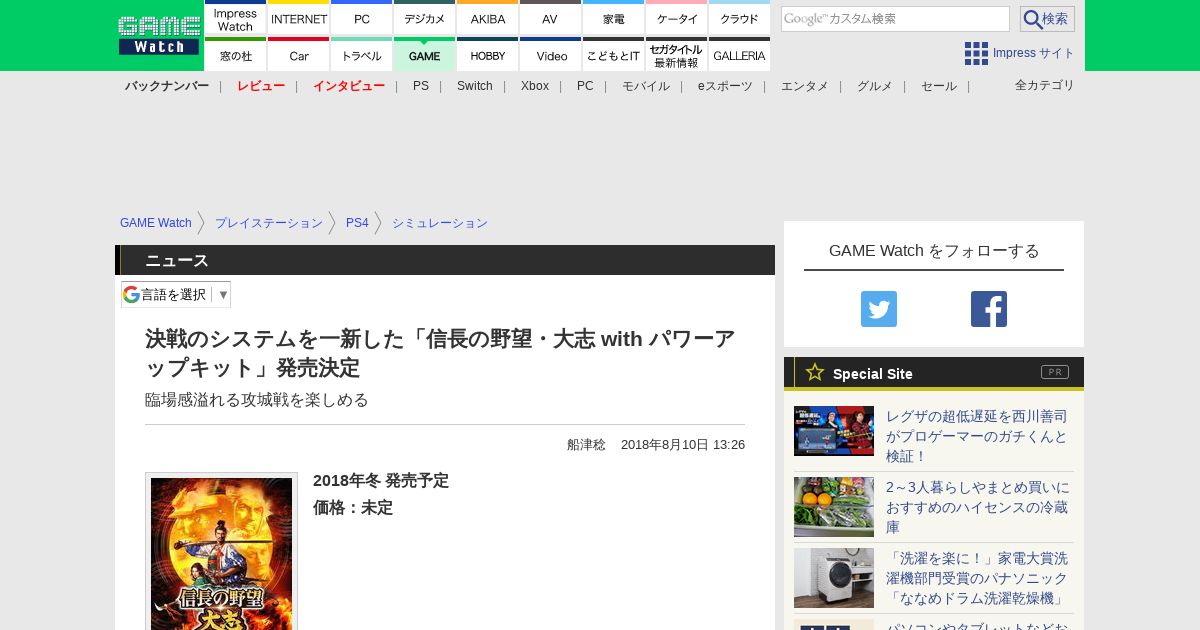This screenshot has height=630, width=1200.
Task: Open デジカメ Watch tab
Action: 425,18
